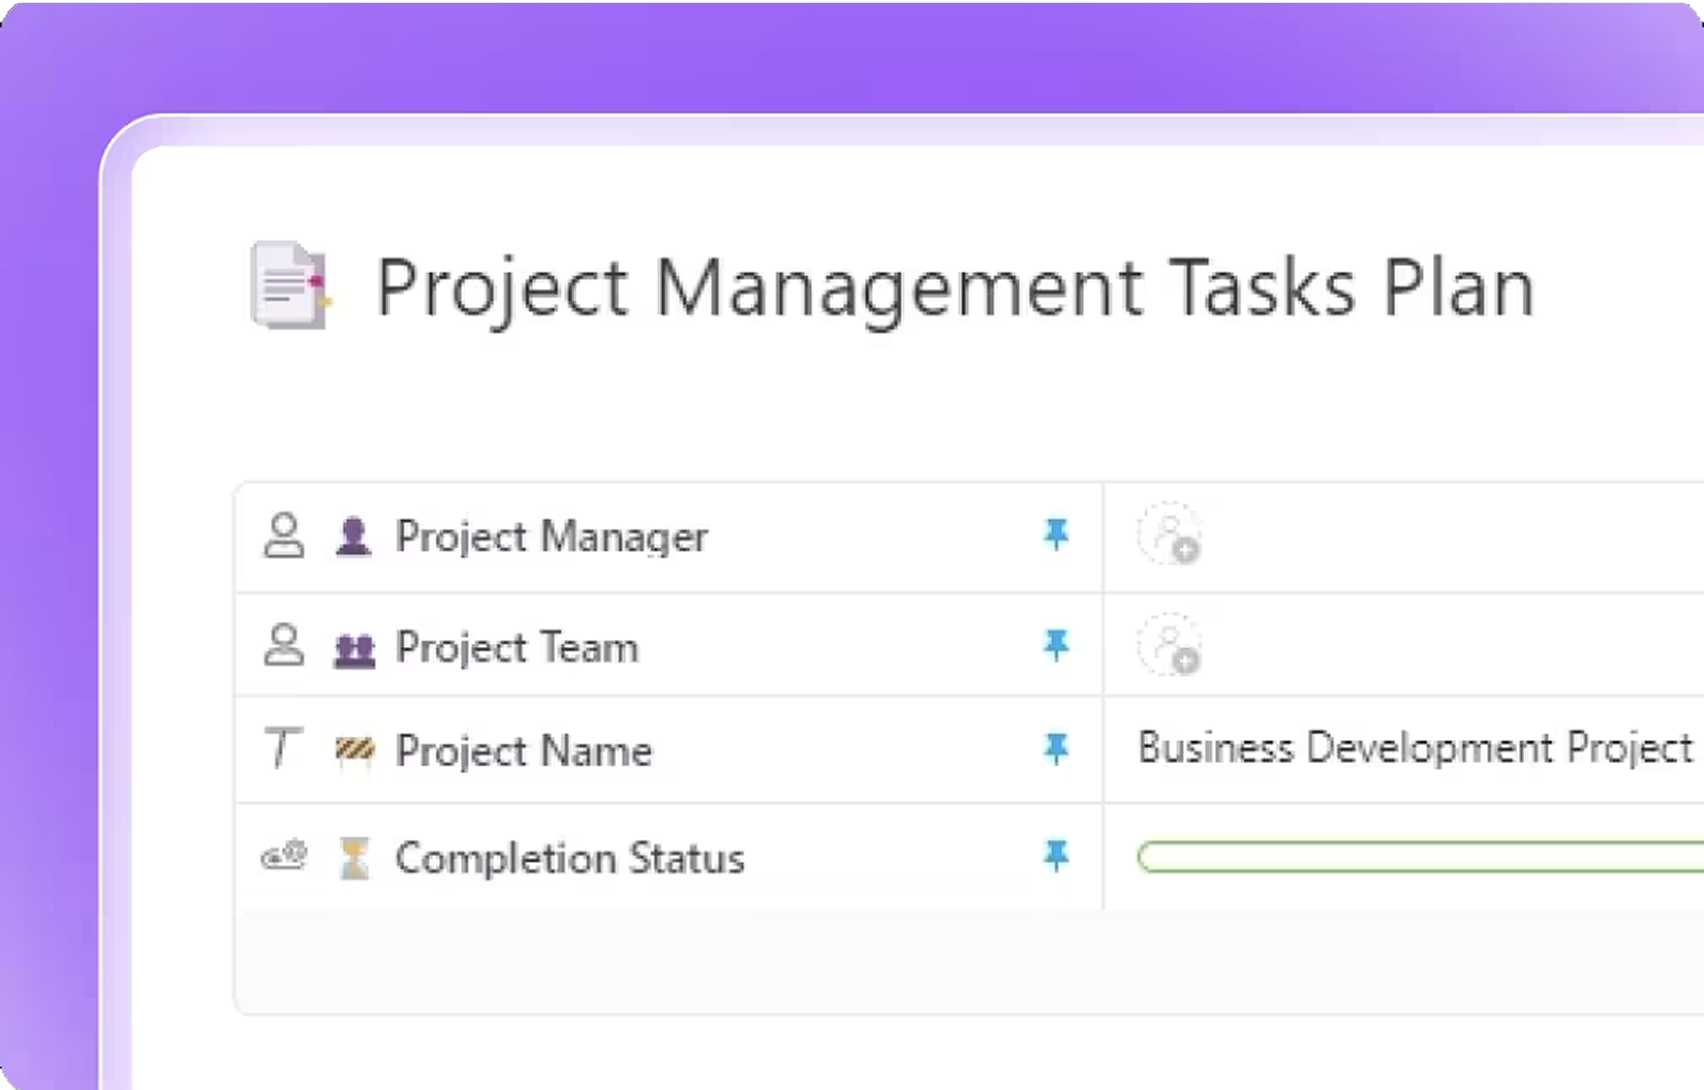Unpin the Completion Status field
Viewport: 1704px width, 1090px height.
[1056, 856]
